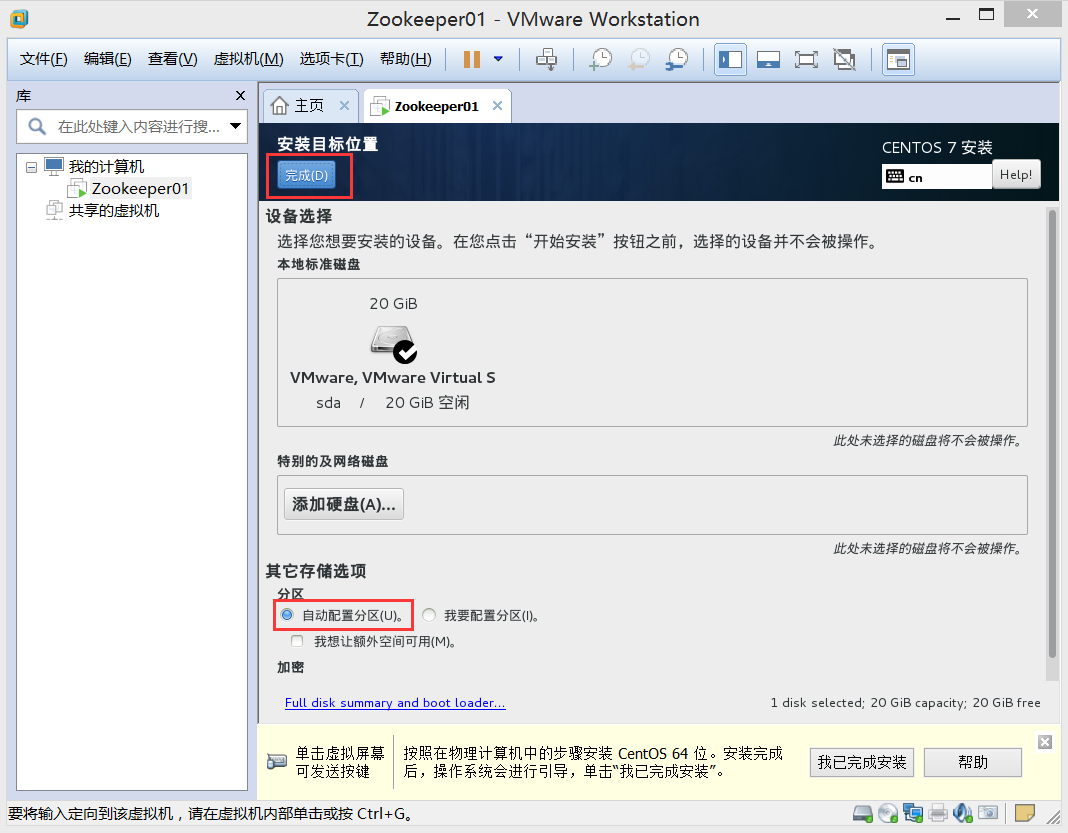Select the 20 GiB VMware virtual disk sda
Viewport: 1068px width, 833px height.
point(393,353)
